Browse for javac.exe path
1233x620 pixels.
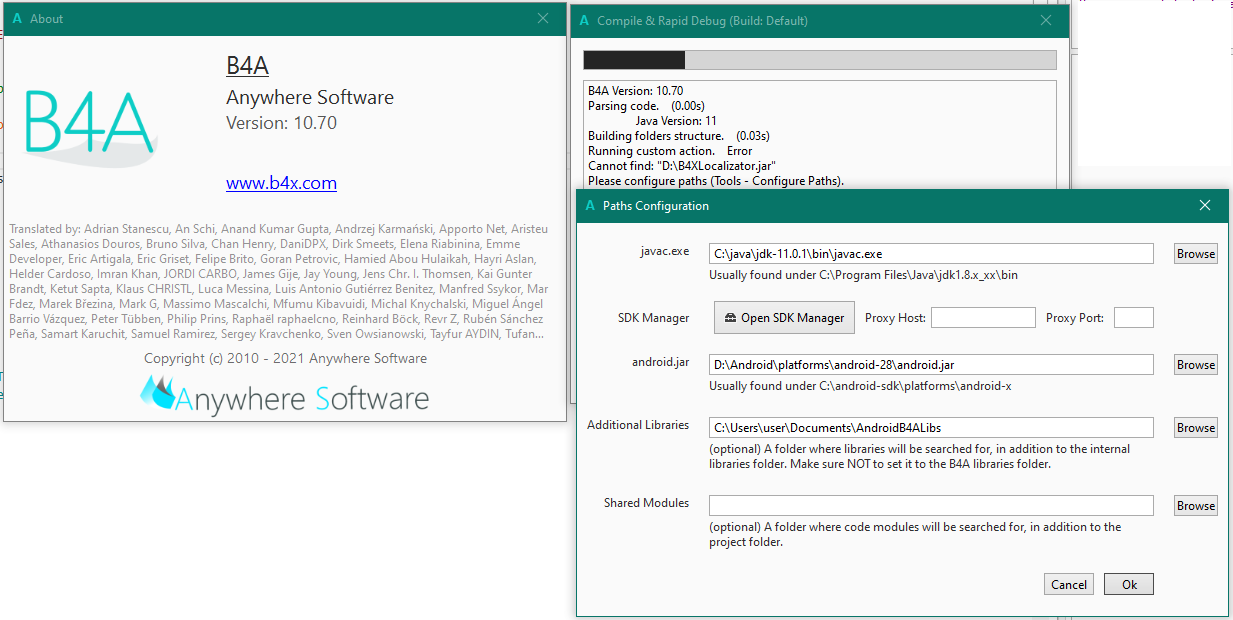pyautogui.click(x=1195, y=254)
